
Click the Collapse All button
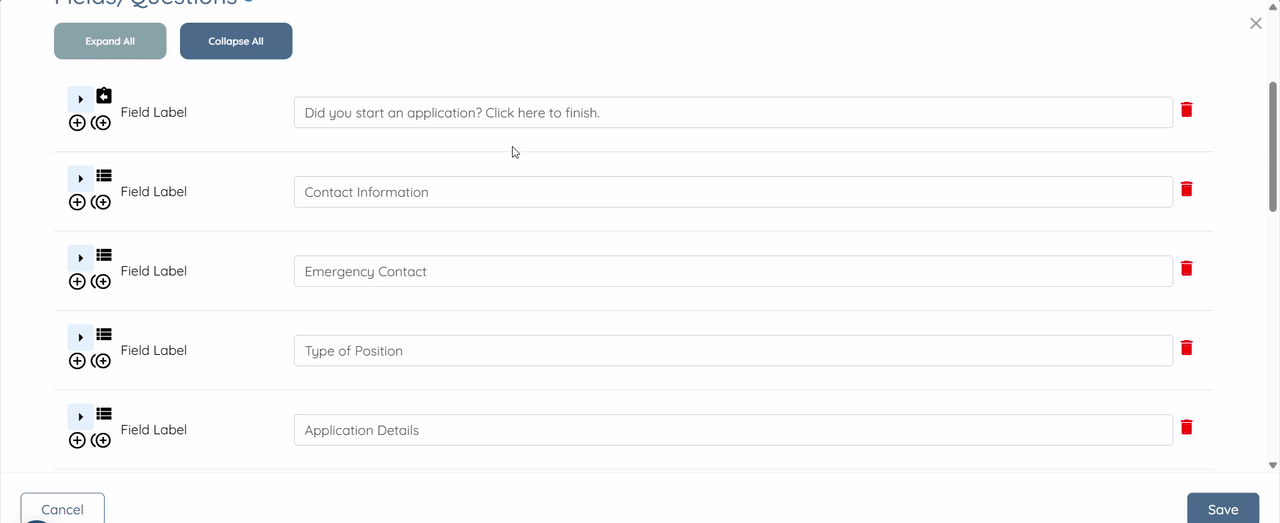point(236,41)
